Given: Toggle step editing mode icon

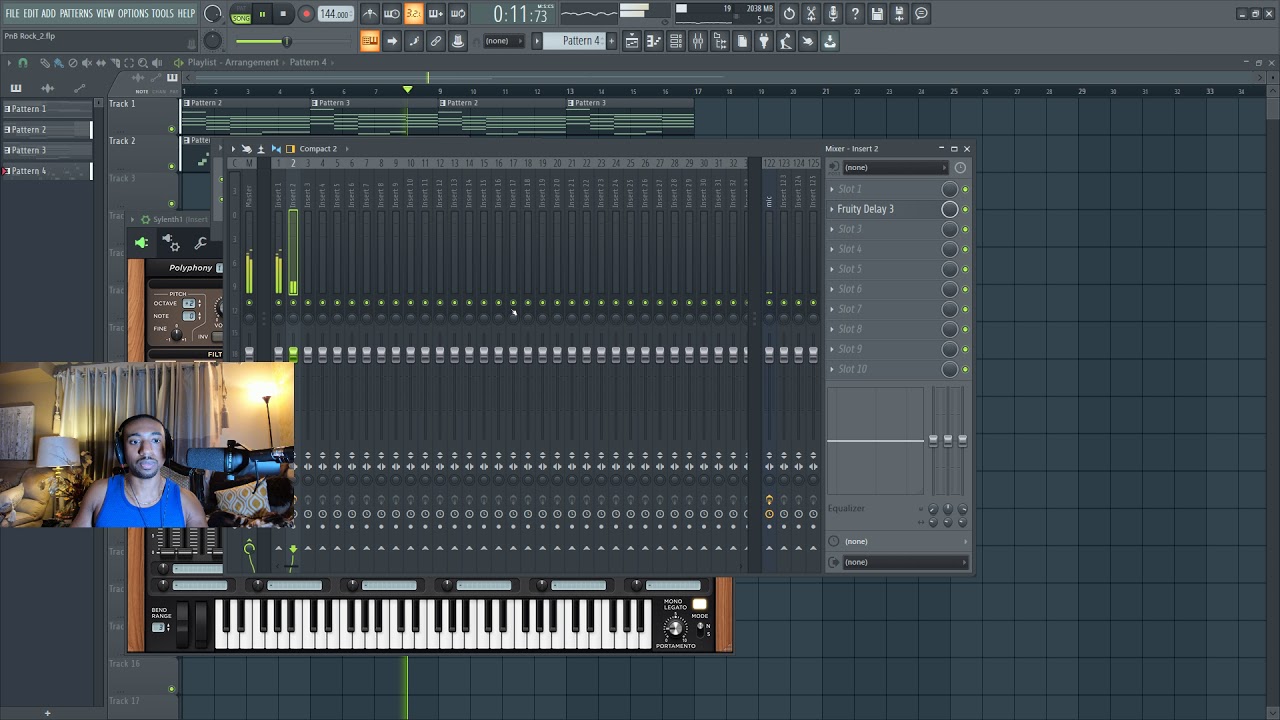Looking at the screenshot, I should pyautogui.click(x=414, y=41).
